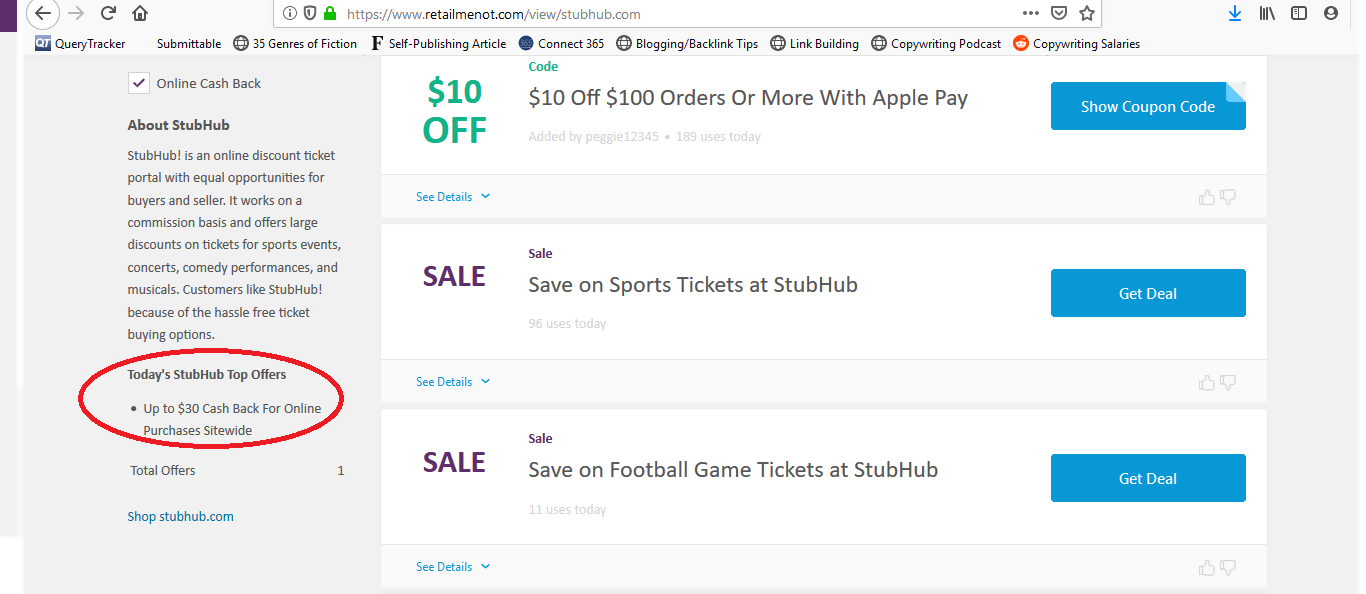
Task: Click Get Deal for Football Game Tickets
Action: (1147, 479)
